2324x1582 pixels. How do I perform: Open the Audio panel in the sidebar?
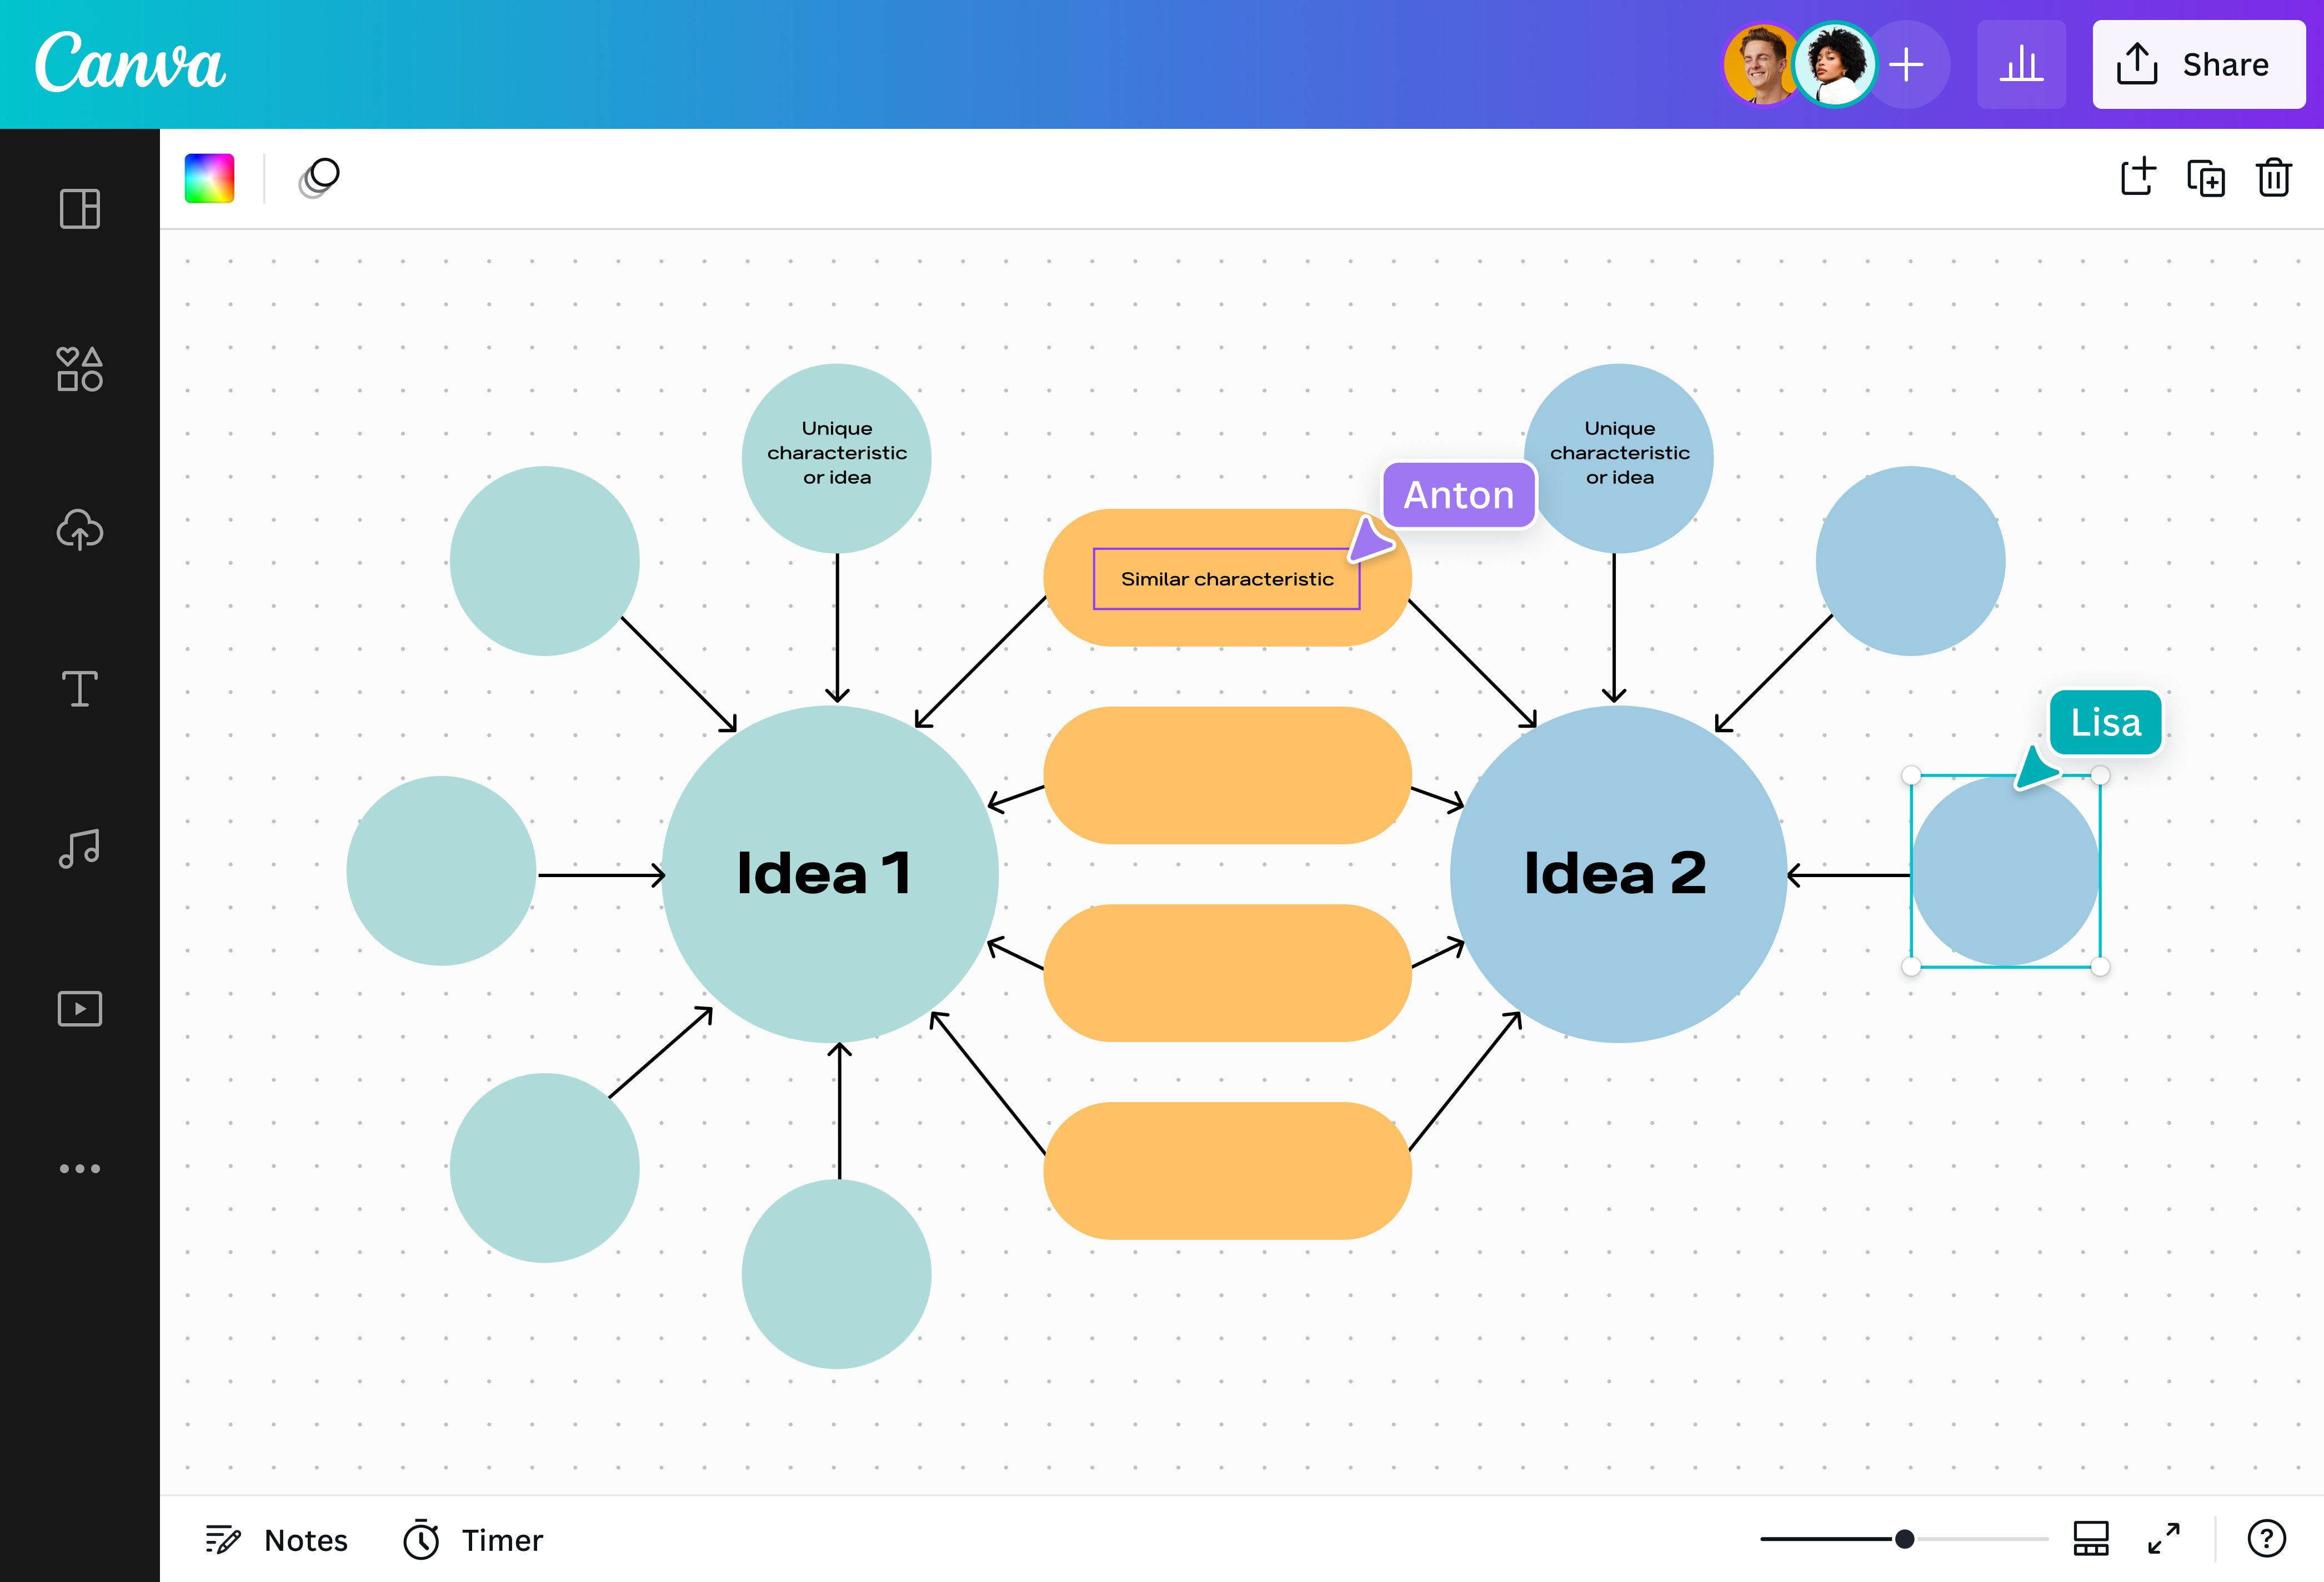coord(79,848)
